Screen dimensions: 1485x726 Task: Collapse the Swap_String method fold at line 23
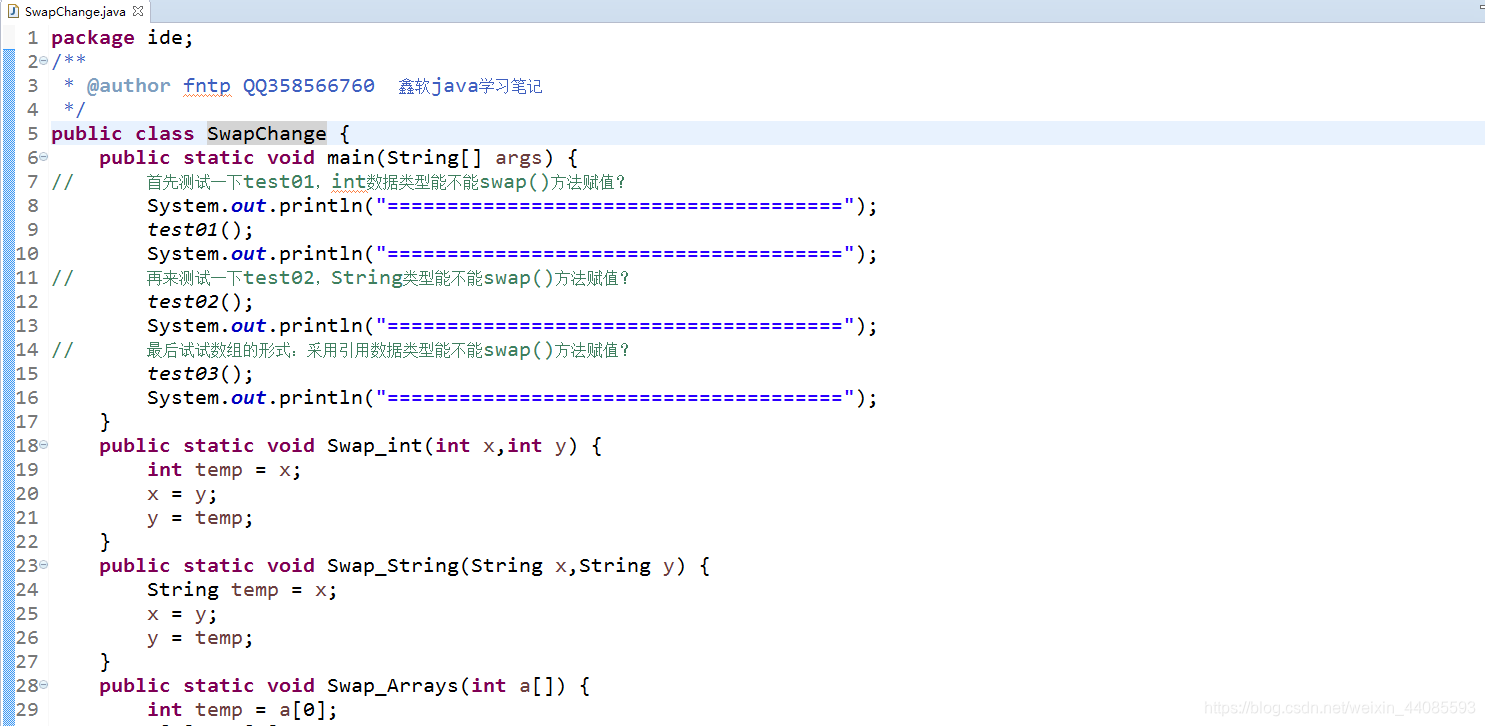pos(44,565)
